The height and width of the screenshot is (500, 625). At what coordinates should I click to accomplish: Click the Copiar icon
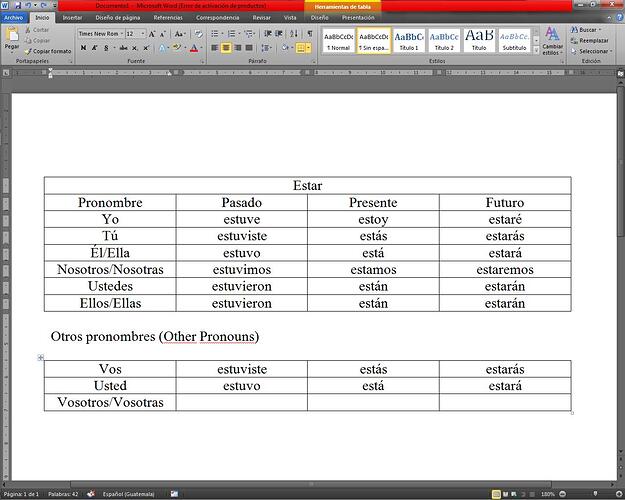click(x=28, y=40)
